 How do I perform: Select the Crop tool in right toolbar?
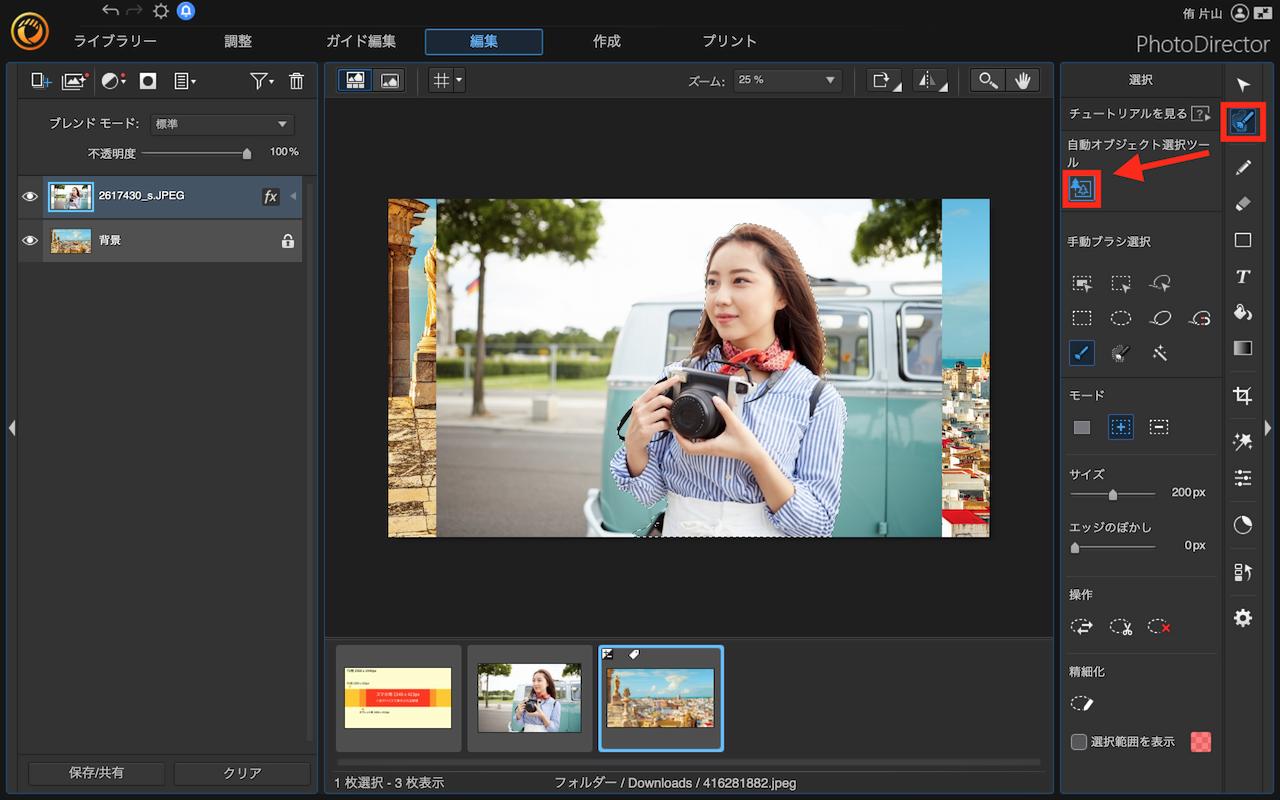pyautogui.click(x=1242, y=396)
